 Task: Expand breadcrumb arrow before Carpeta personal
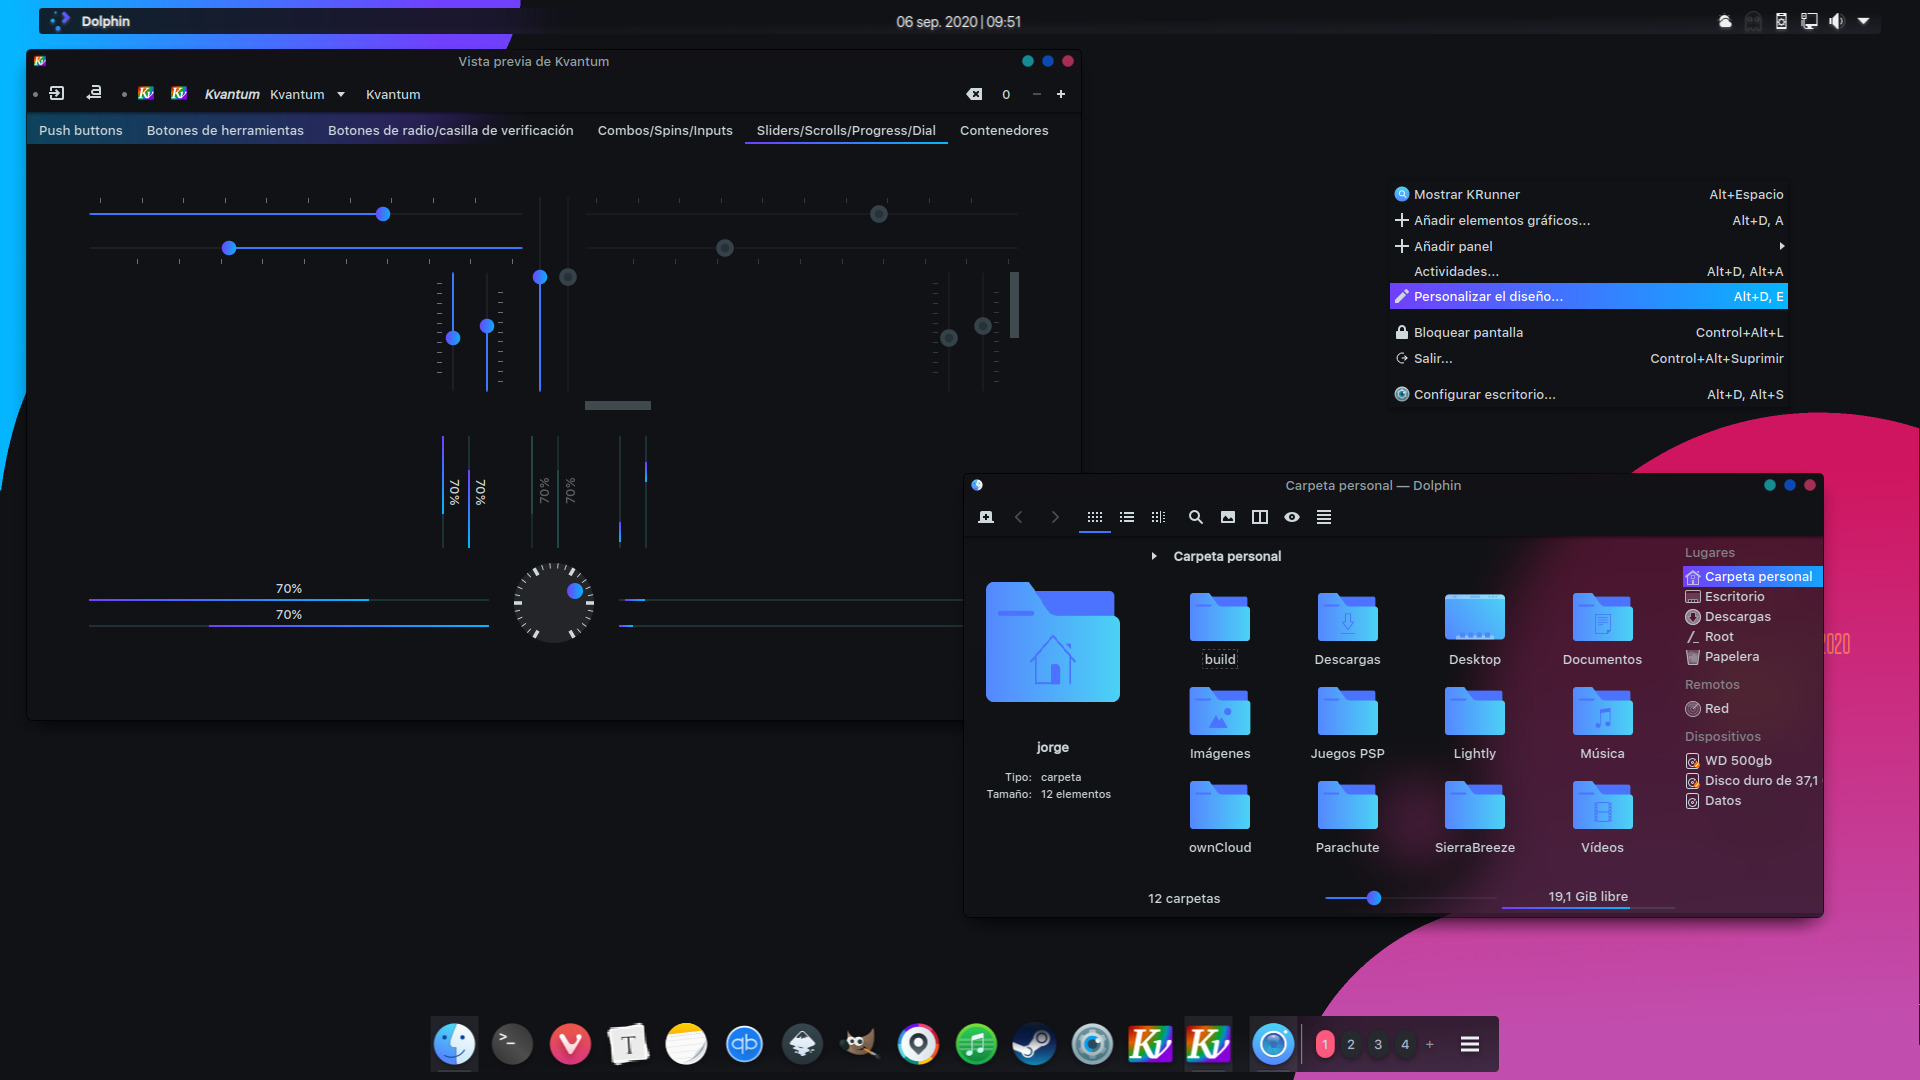(1154, 556)
